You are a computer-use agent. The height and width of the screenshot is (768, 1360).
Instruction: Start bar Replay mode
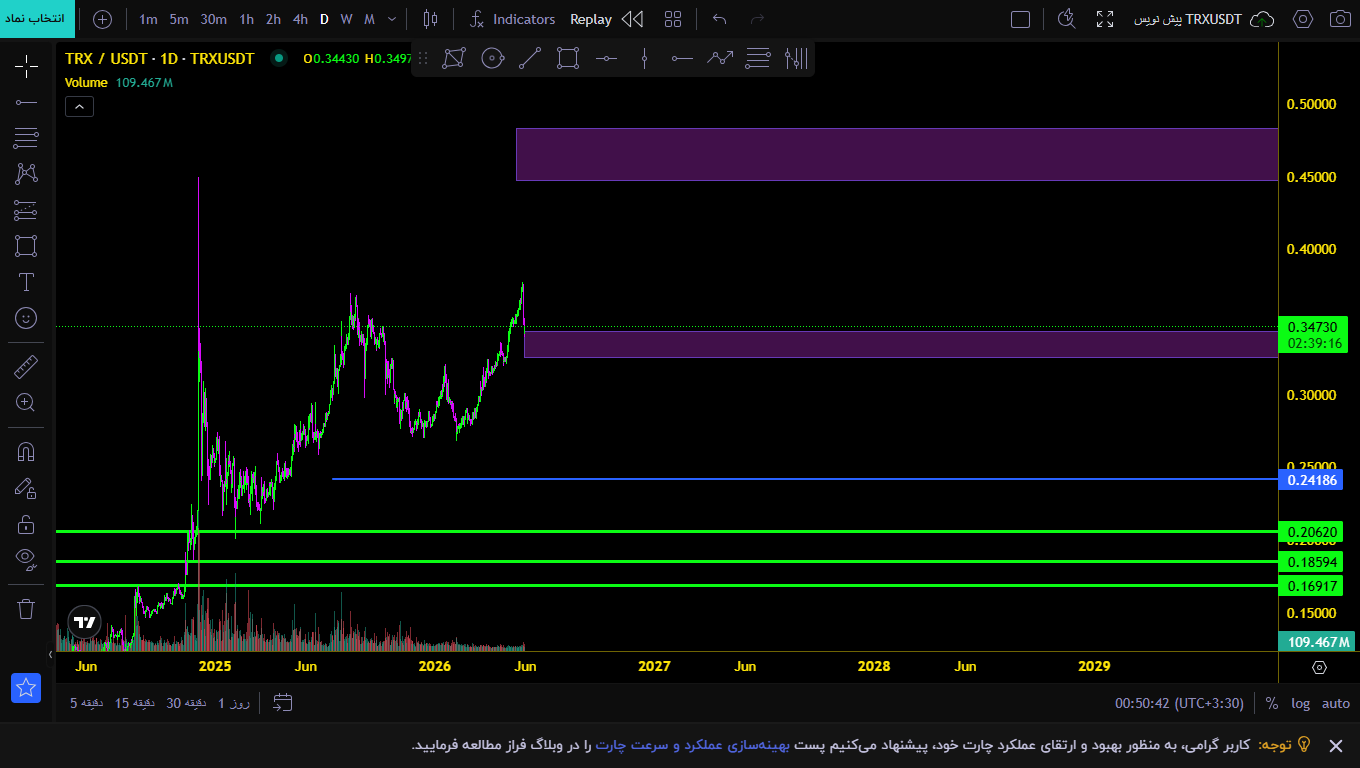pos(607,19)
